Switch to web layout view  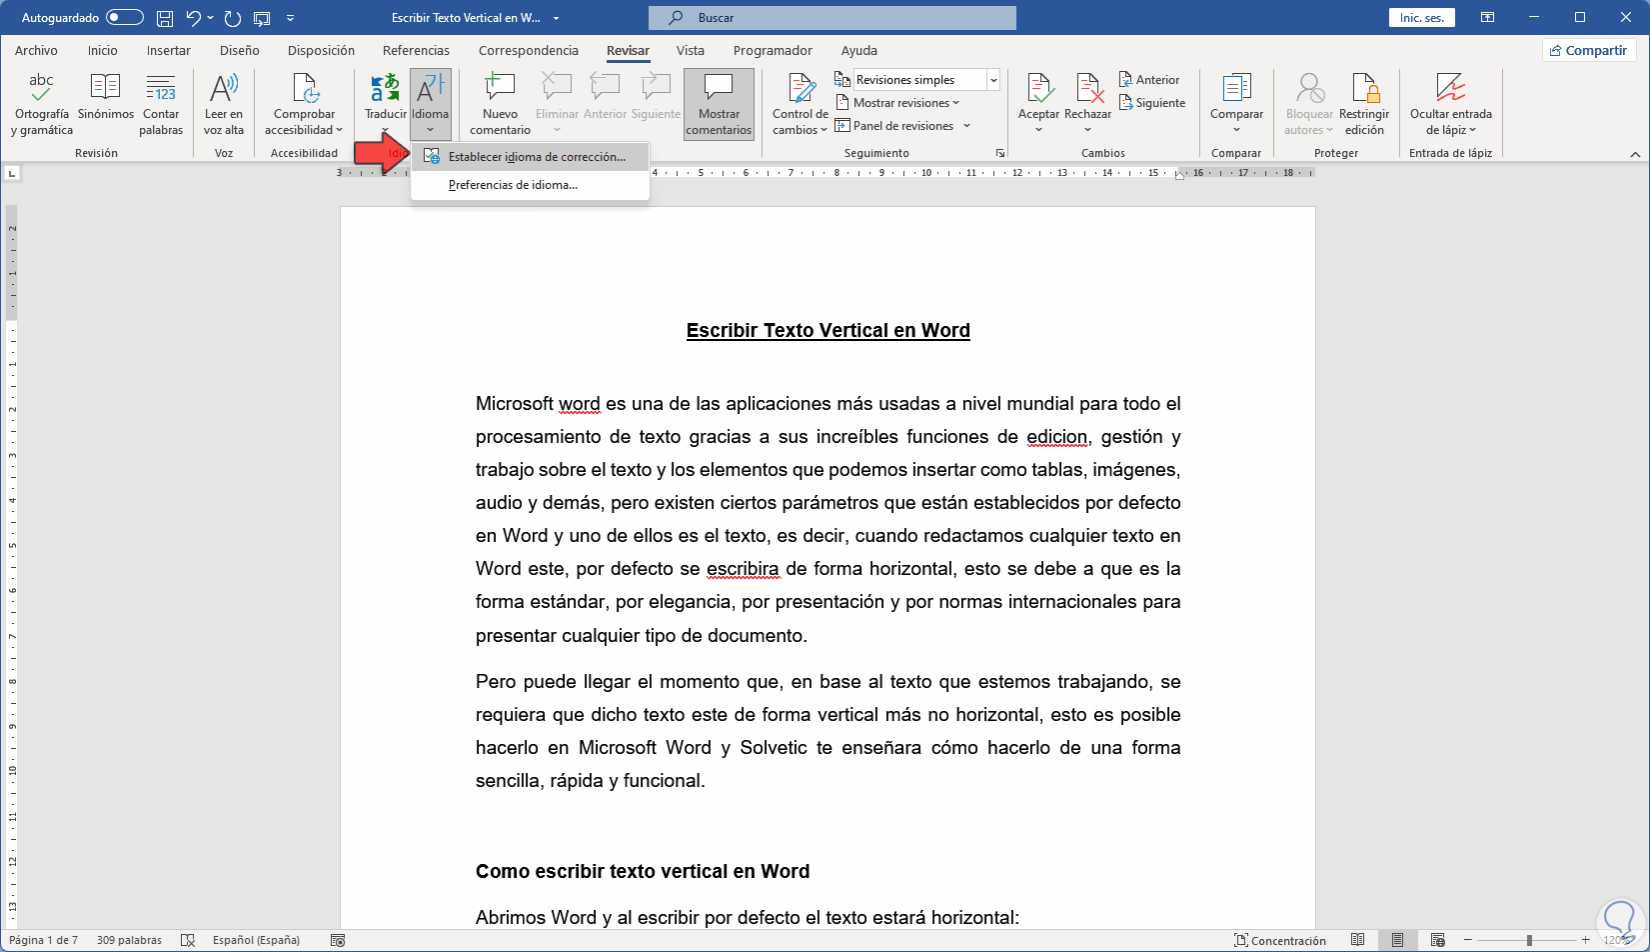(1438, 940)
